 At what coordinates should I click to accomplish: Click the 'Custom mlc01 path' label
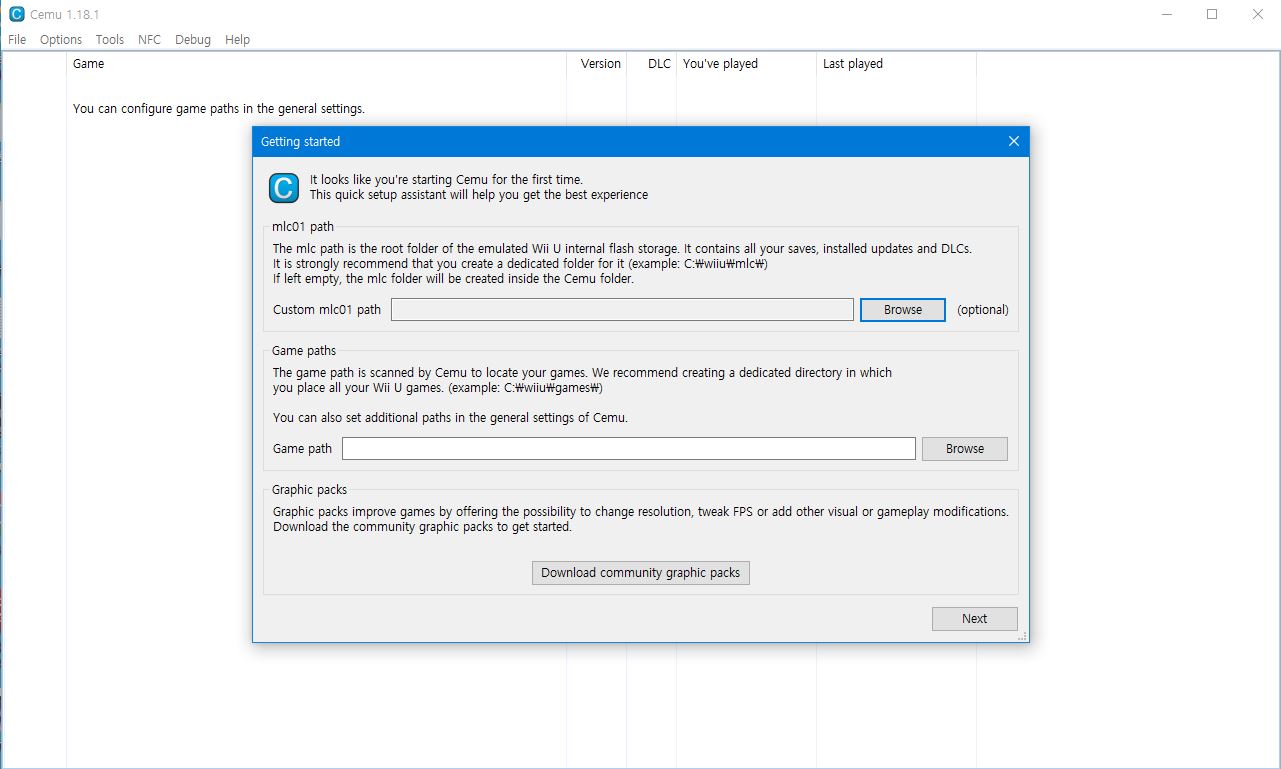point(327,310)
